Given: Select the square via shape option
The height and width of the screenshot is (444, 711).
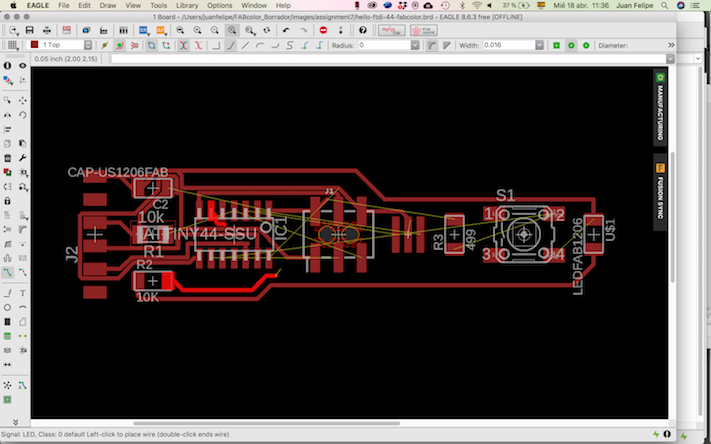Looking at the screenshot, I should (556, 45).
